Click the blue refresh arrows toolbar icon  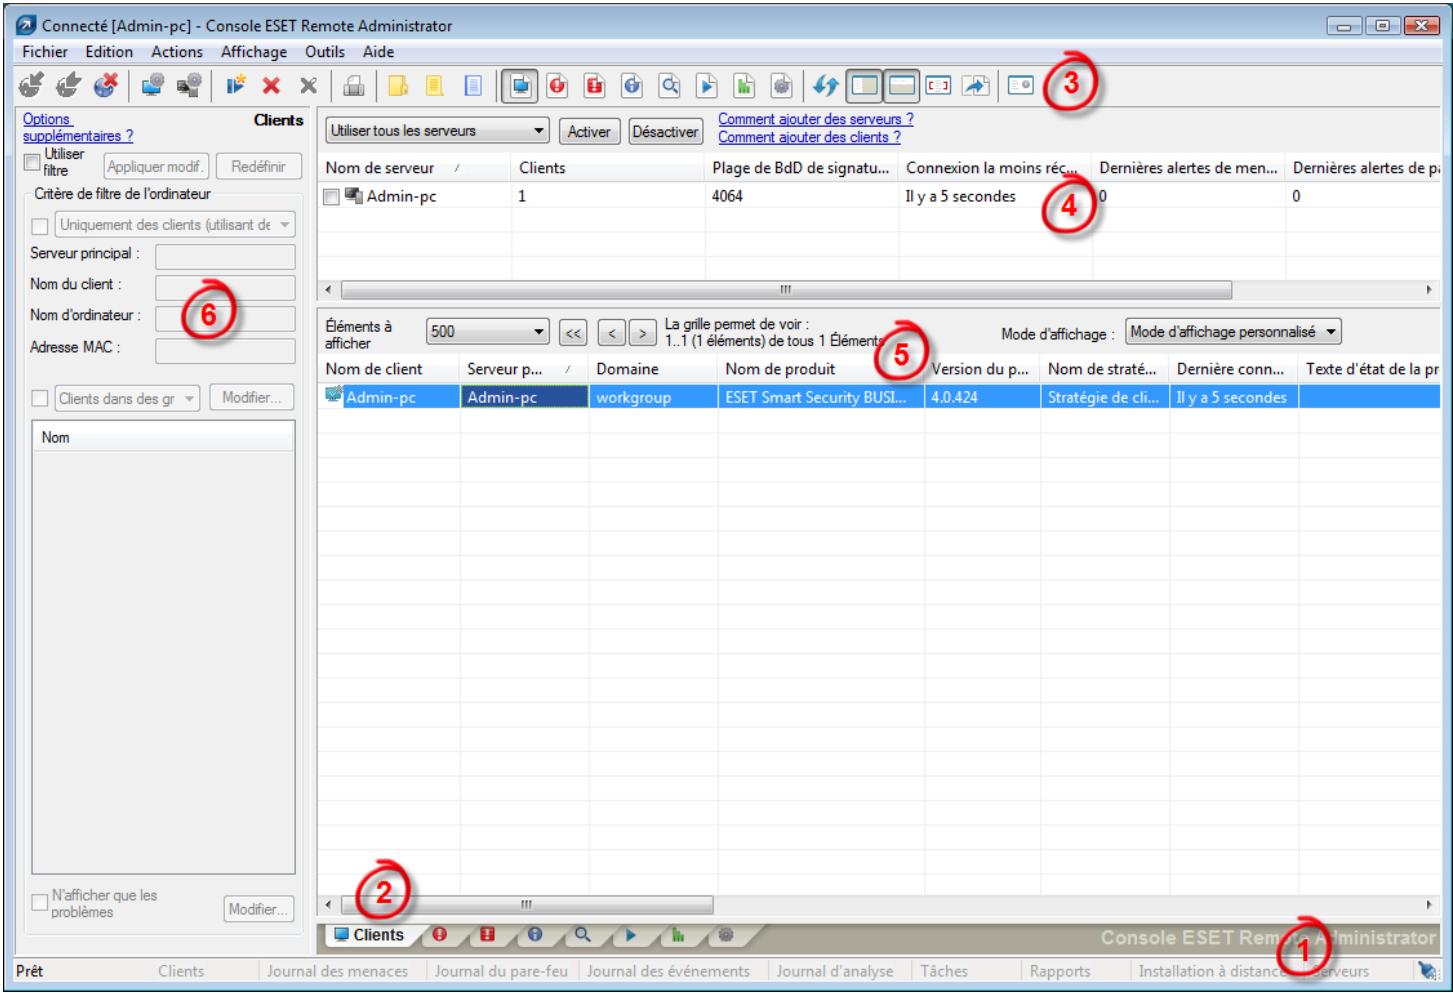click(825, 87)
